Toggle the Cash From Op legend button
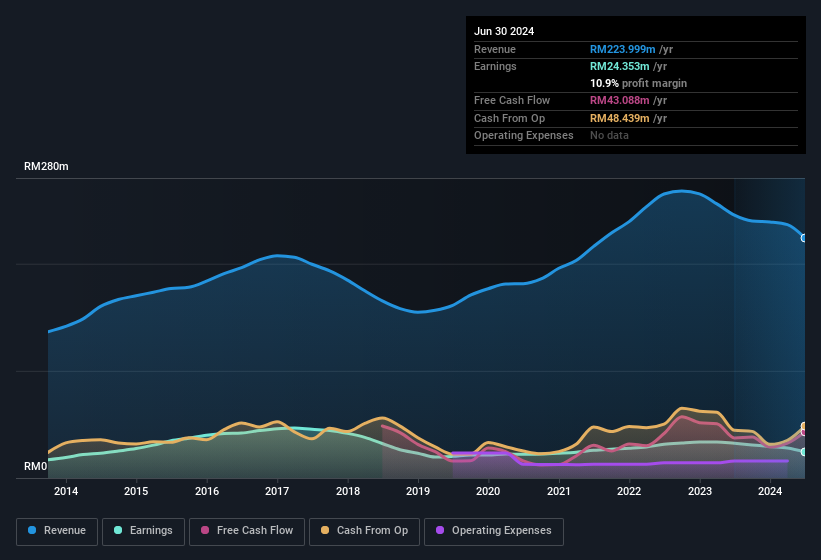 tap(364, 531)
